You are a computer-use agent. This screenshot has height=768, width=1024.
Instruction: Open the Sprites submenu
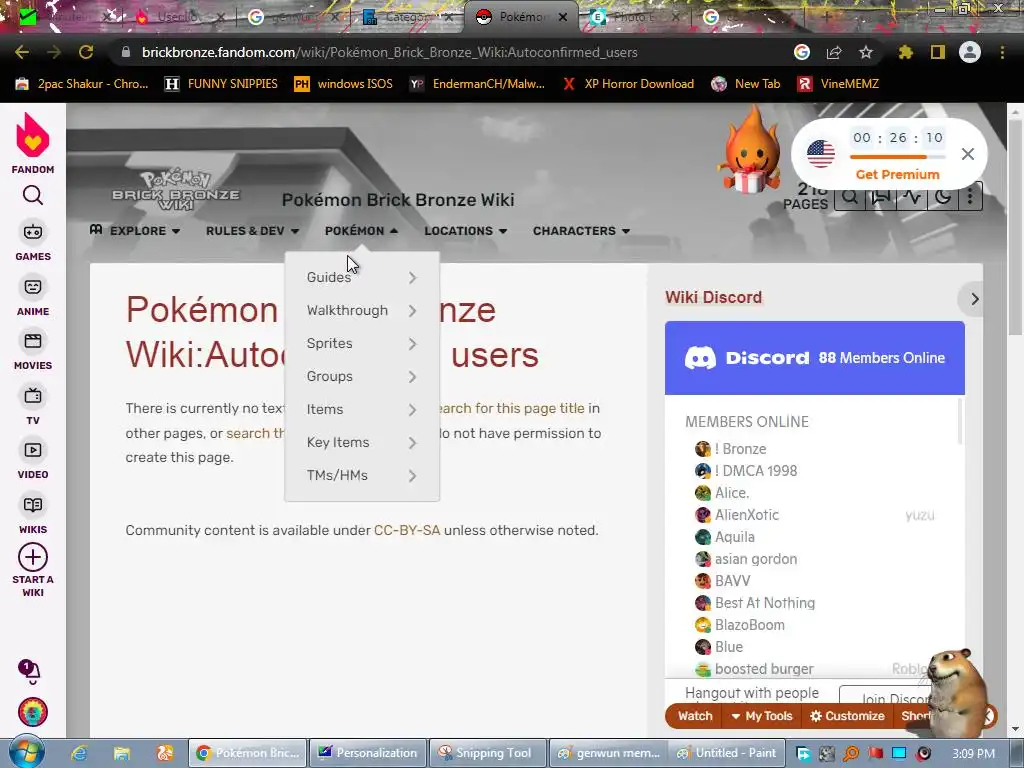pos(362,344)
